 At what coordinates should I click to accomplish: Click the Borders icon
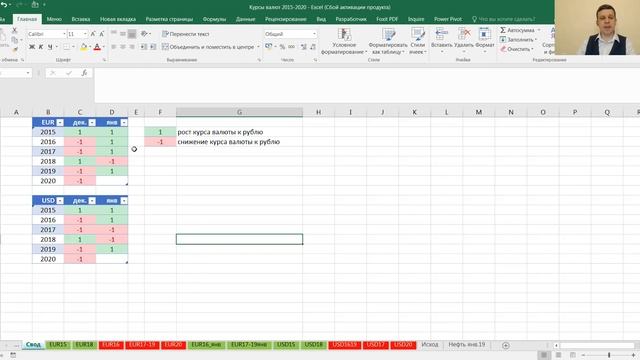(67, 47)
